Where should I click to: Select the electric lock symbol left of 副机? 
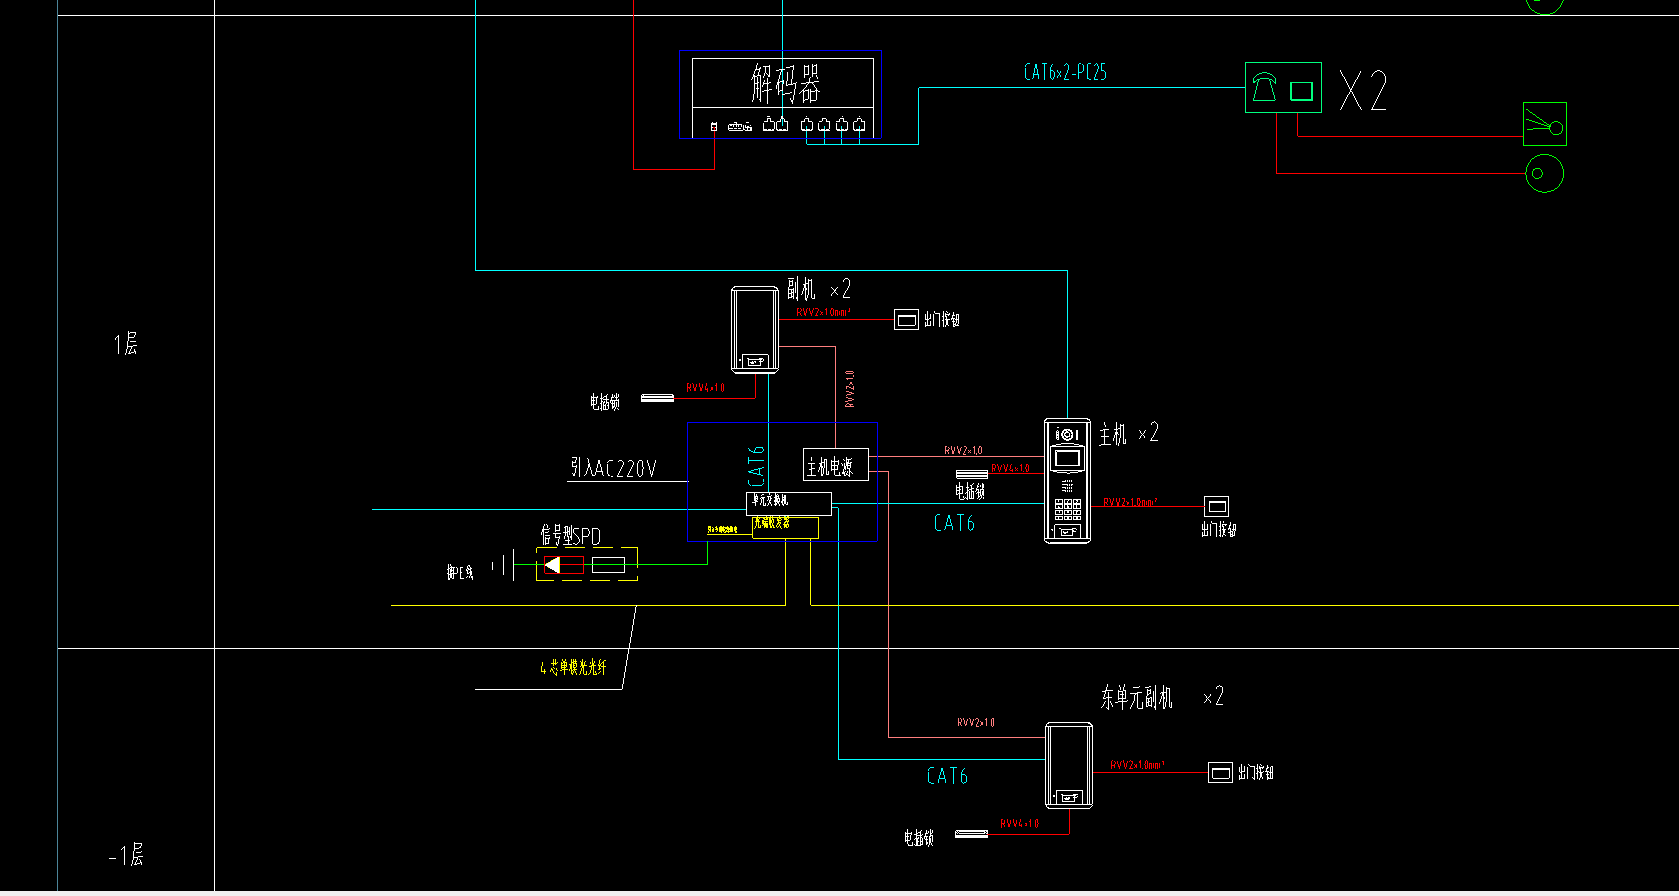(657, 398)
